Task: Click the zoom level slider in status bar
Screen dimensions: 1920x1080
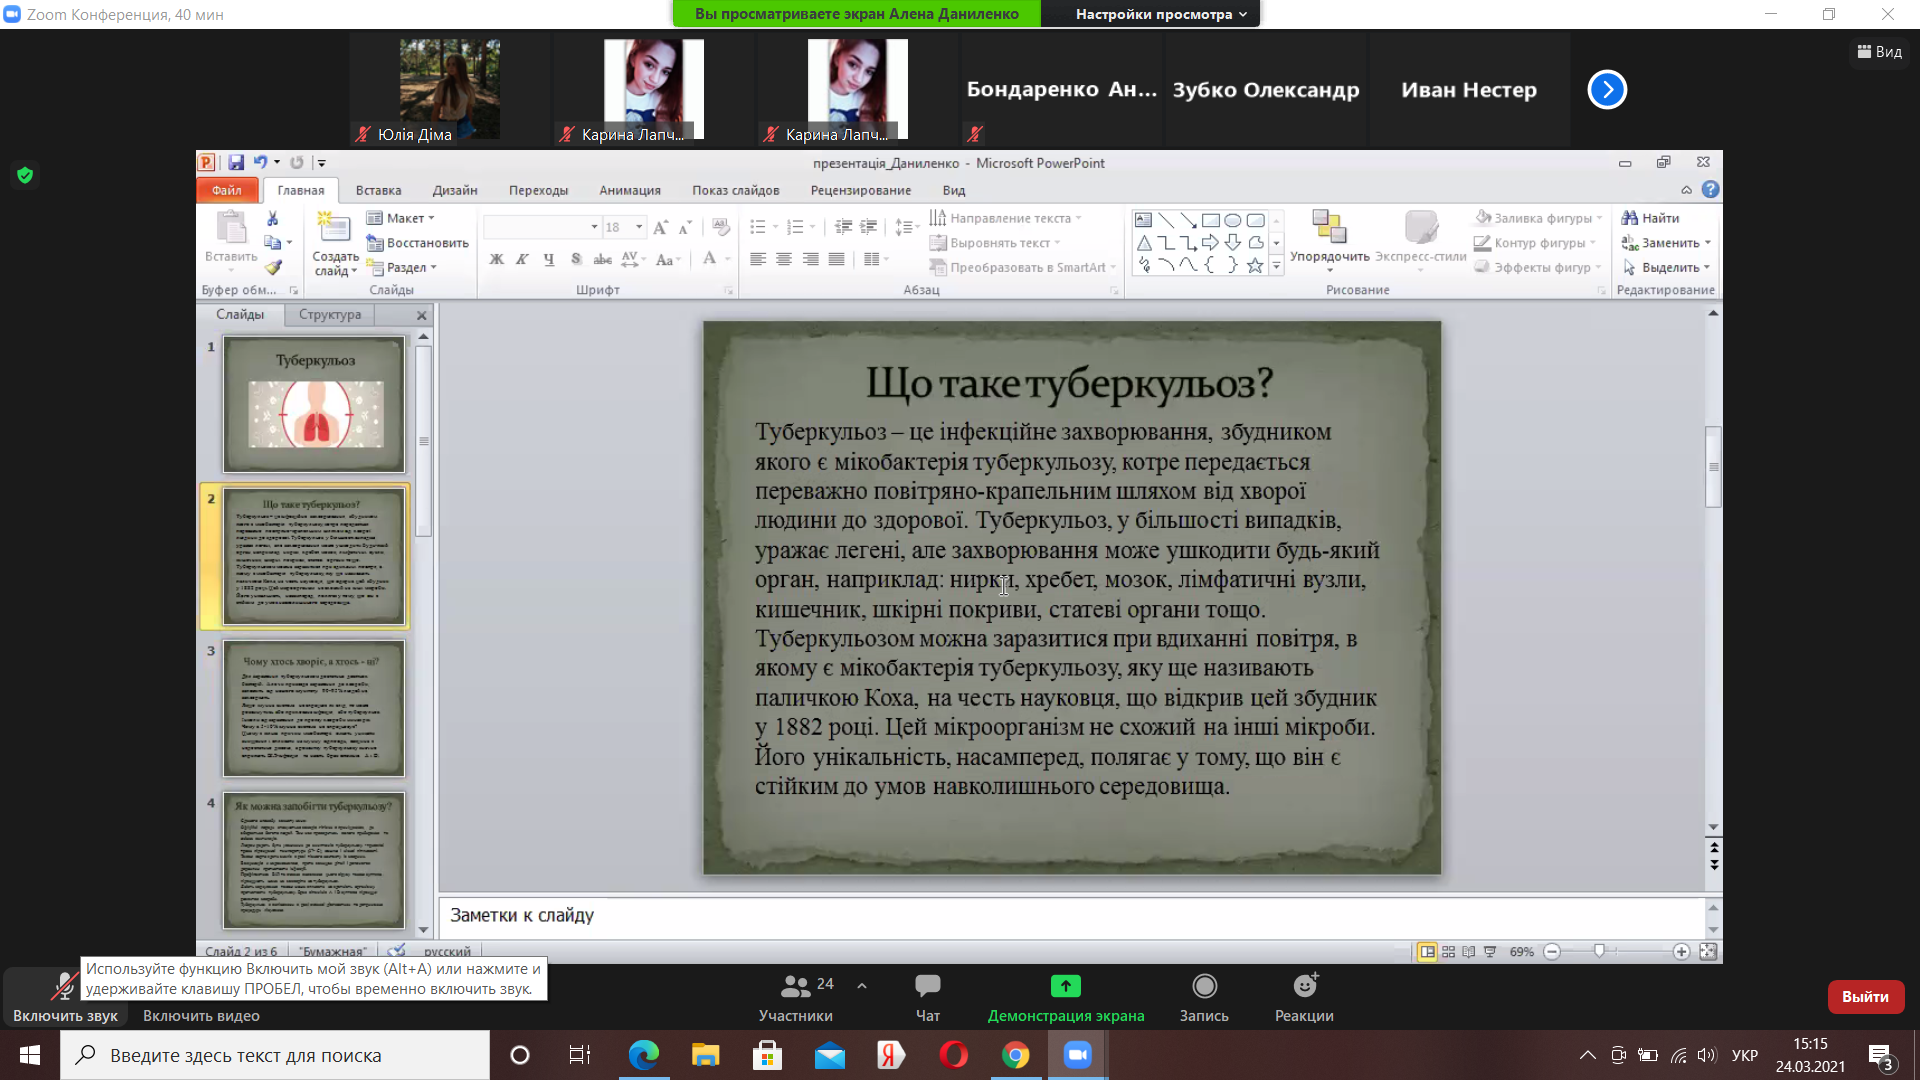Action: point(1599,951)
